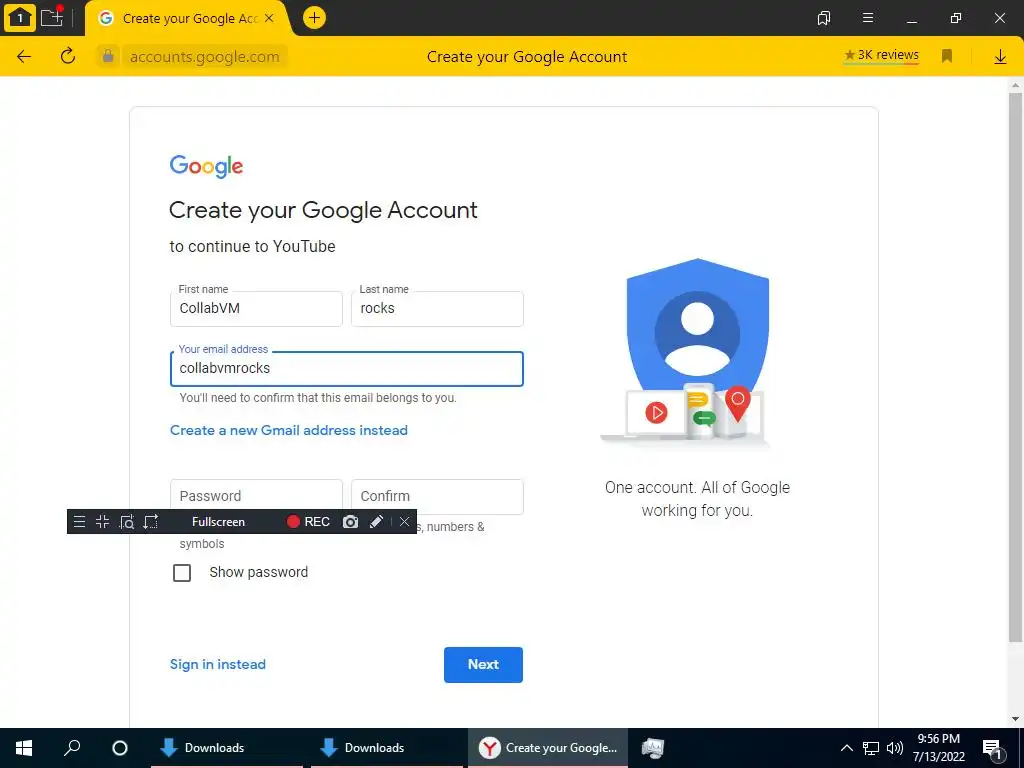Open the clock showing 9:56 PM
1024x768 pixels.
[x=939, y=748]
